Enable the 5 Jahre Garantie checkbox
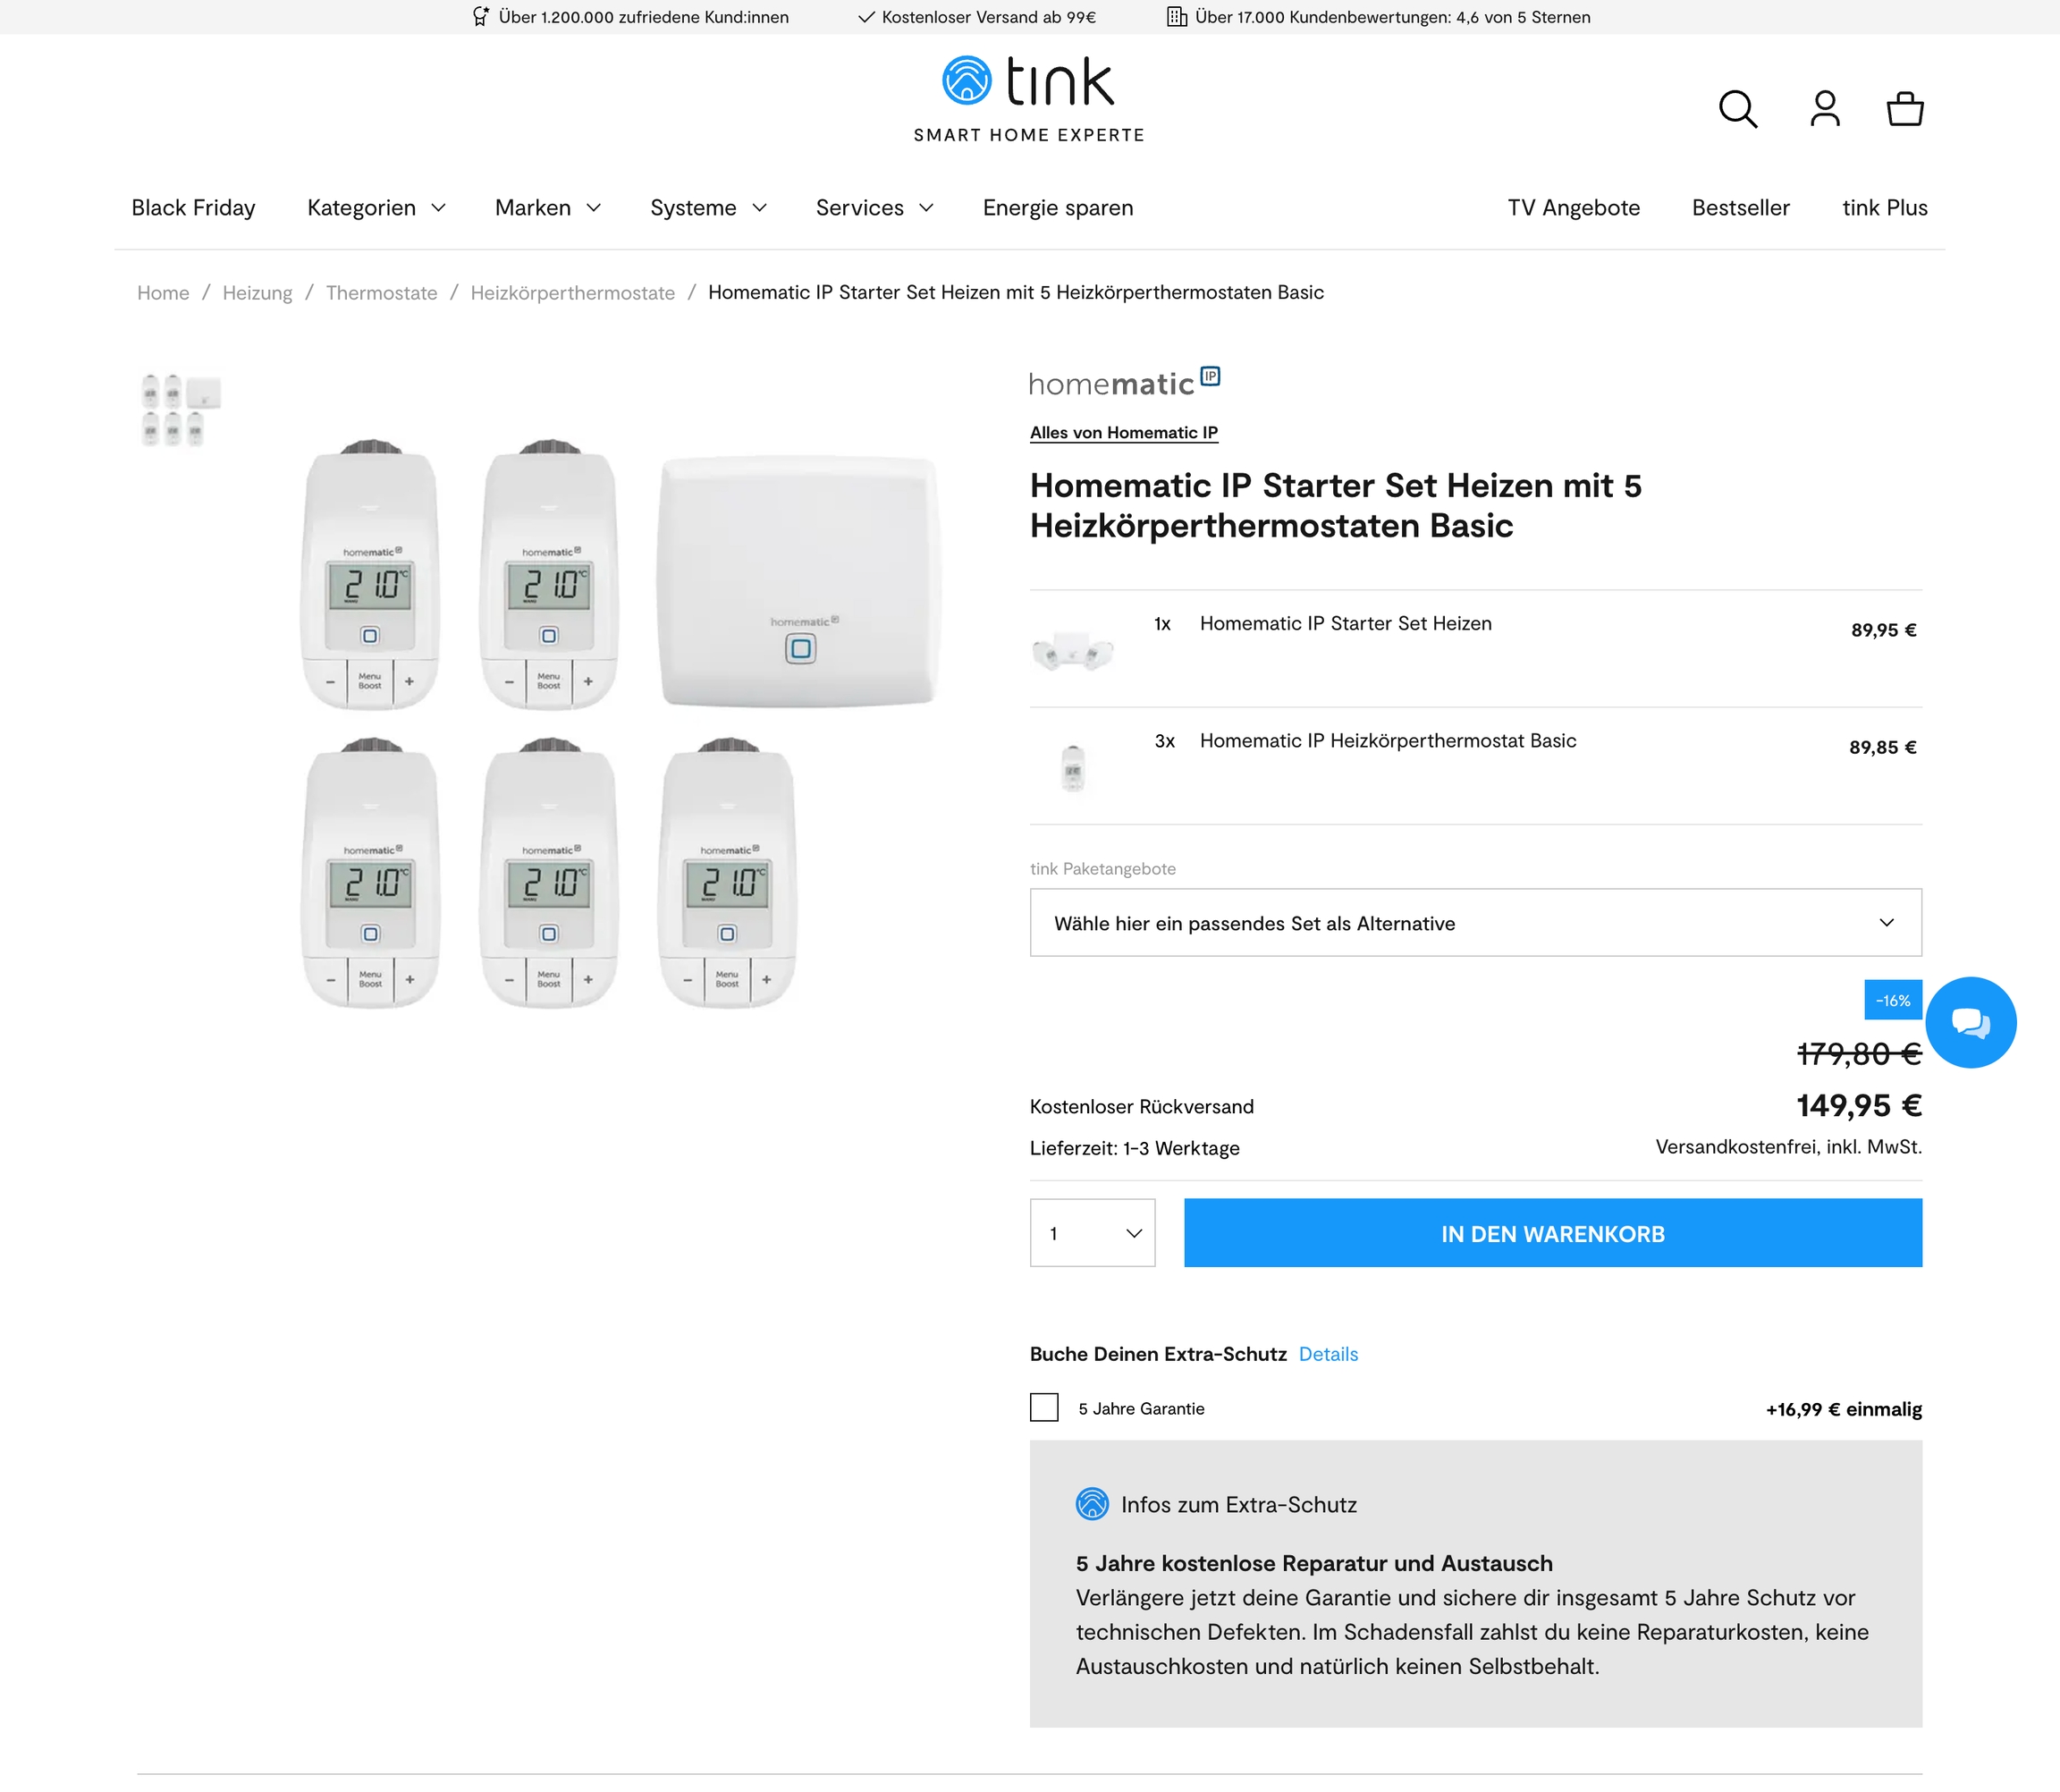This screenshot has width=2060, height=1792. (x=1044, y=1407)
